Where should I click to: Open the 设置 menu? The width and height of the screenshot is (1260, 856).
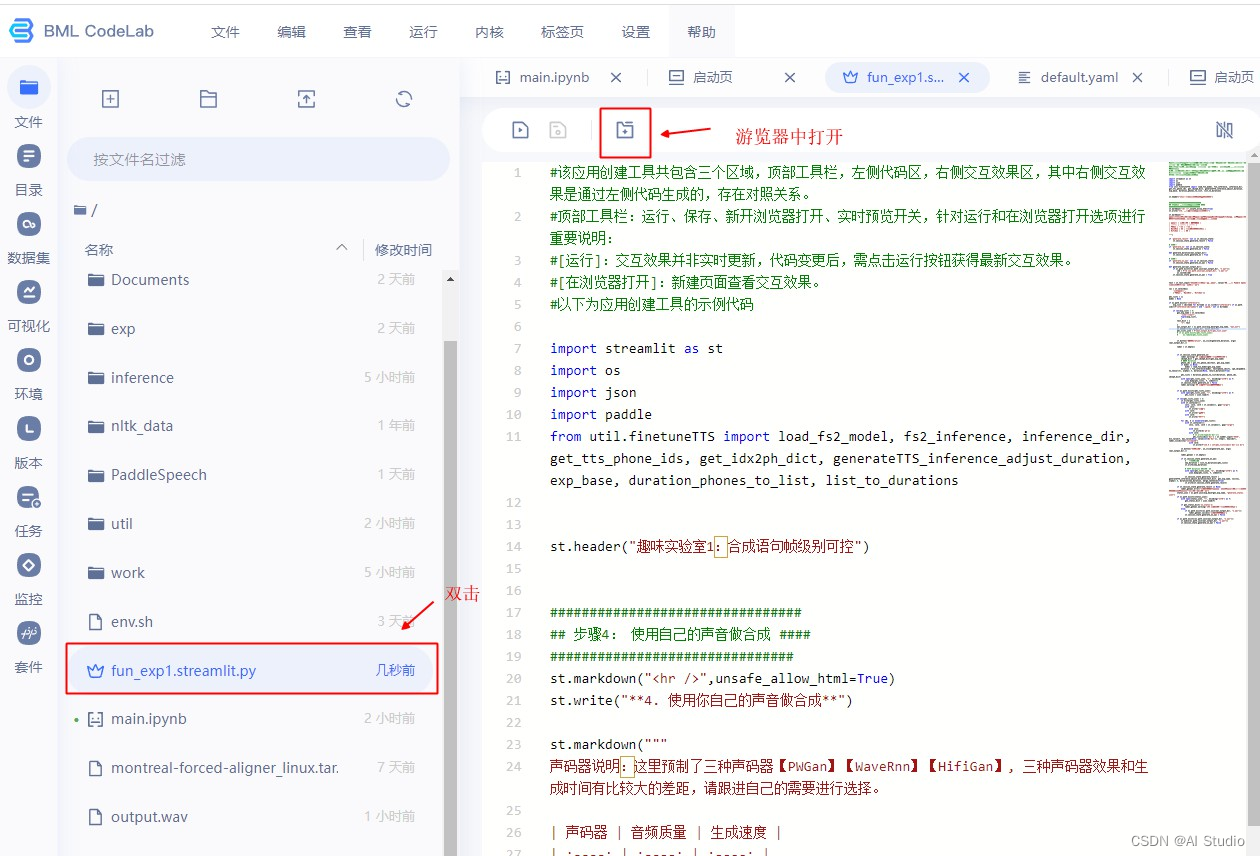coord(636,32)
